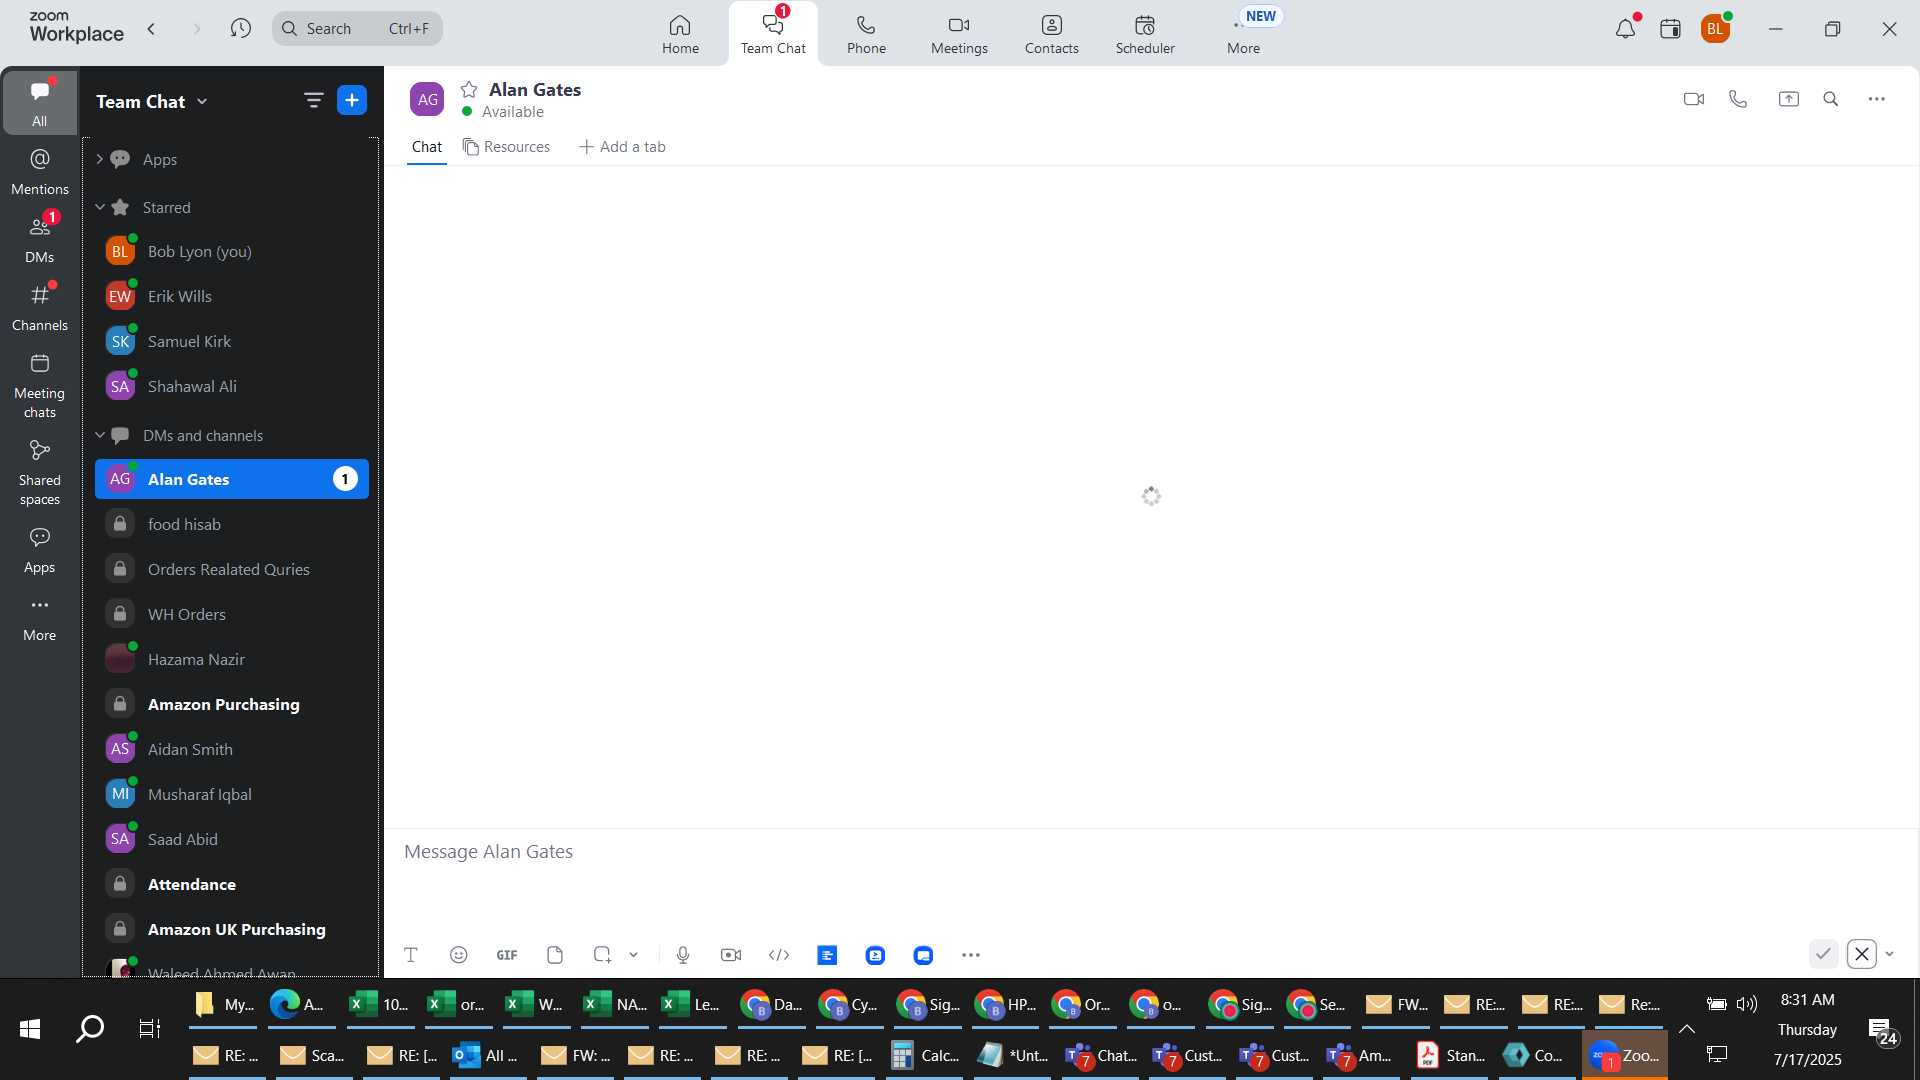Open the history clock icon
This screenshot has width=1920, height=1080.
click(240, 29)
